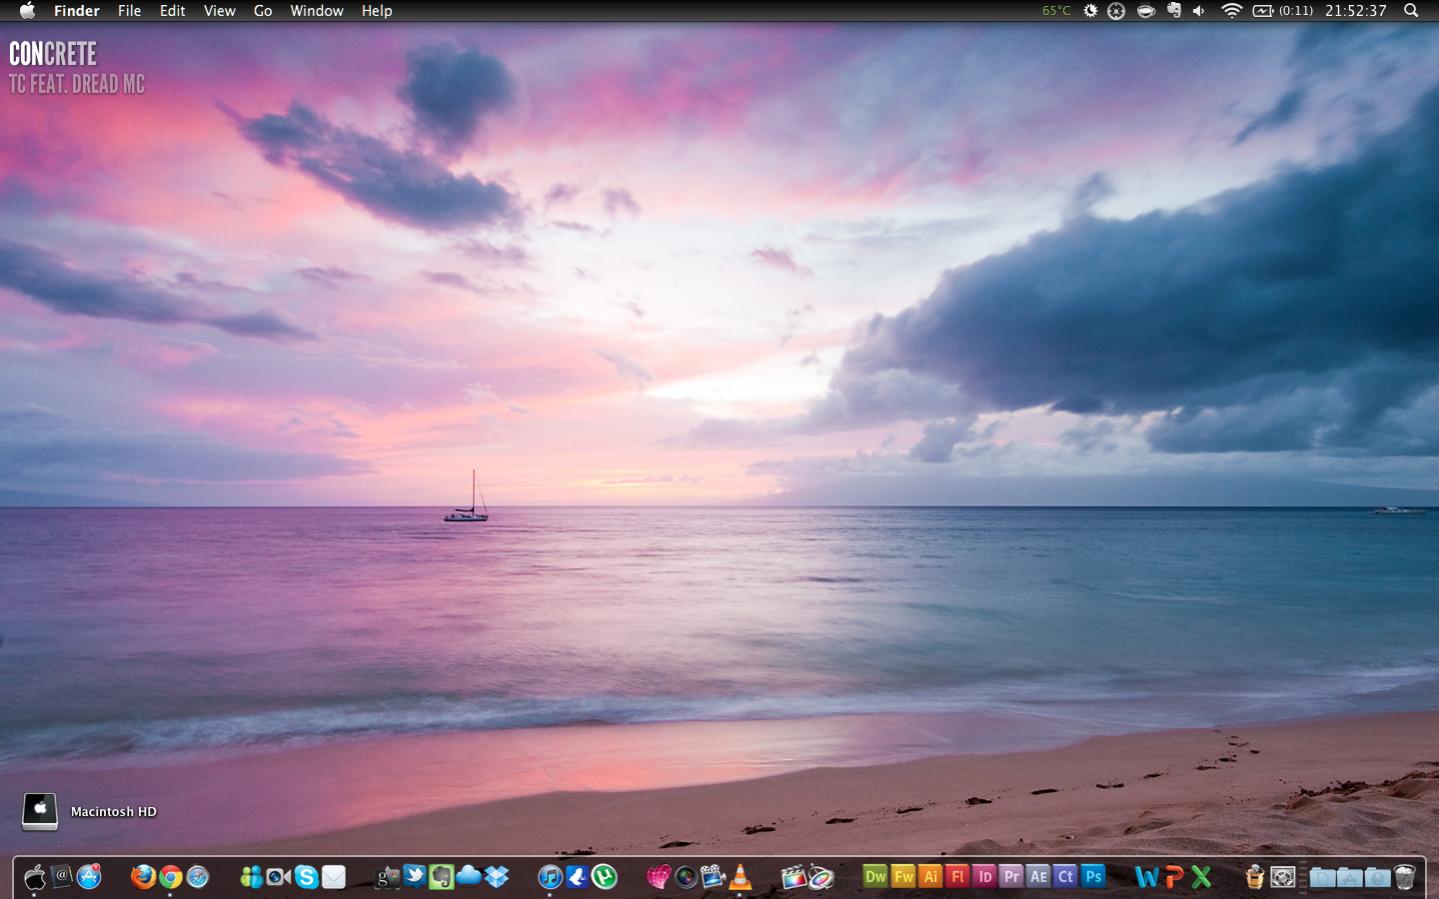Launch Adobe Premiere (Pr) from Dock
Screen dimensions: 1439x899
pos(1012,877)
